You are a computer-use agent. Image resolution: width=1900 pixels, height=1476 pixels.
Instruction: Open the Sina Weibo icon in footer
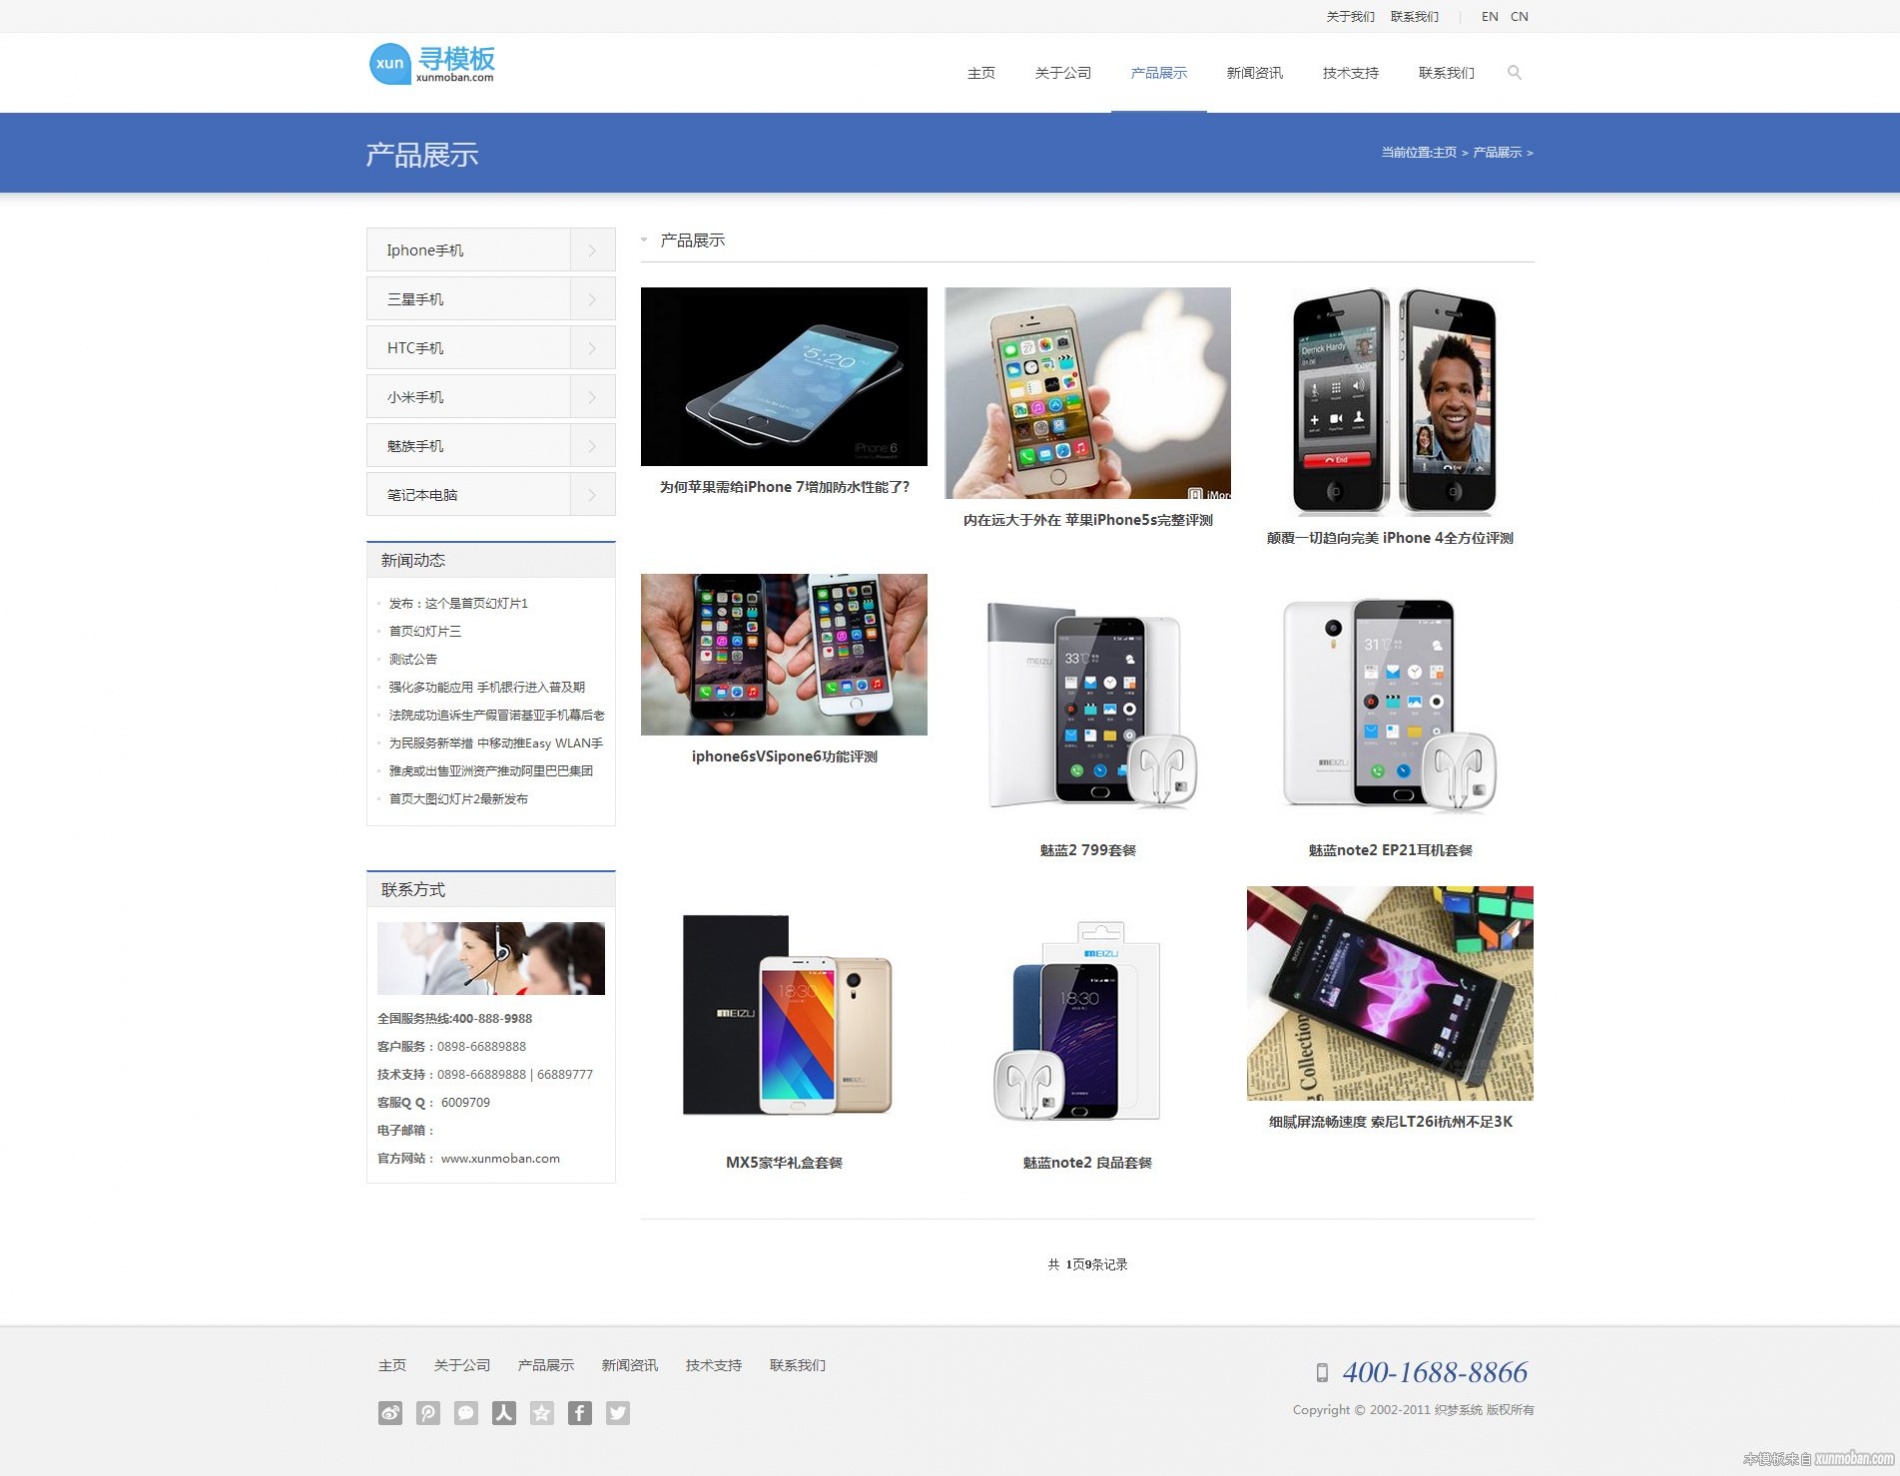click(x=390, y=1412)
